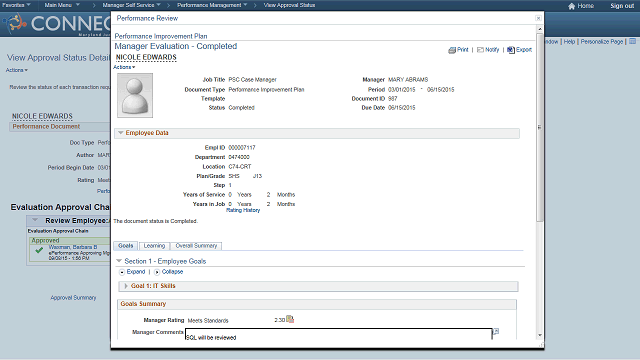Screen dimensions: 640x360
Task: Open the Main Menu dropdown
Action: (62, 5)
